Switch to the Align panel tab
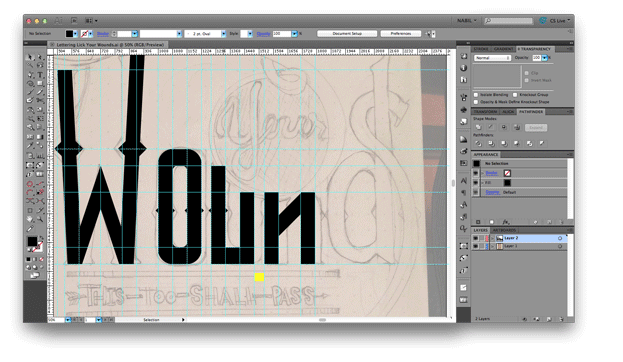 tap(508, 112)
